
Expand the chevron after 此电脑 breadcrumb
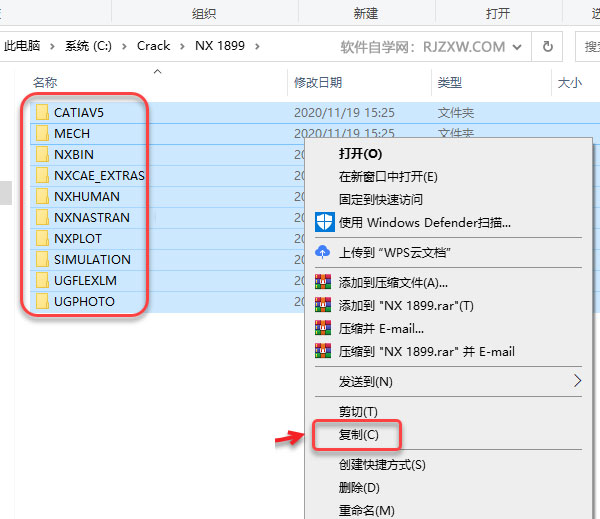tap(52, 47)
